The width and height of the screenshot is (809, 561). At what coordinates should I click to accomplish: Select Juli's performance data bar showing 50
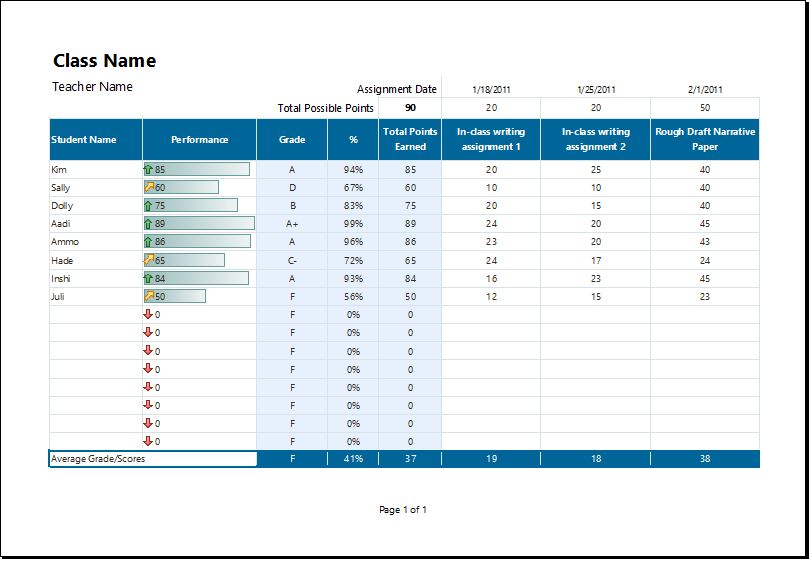[x=175, y=296]
